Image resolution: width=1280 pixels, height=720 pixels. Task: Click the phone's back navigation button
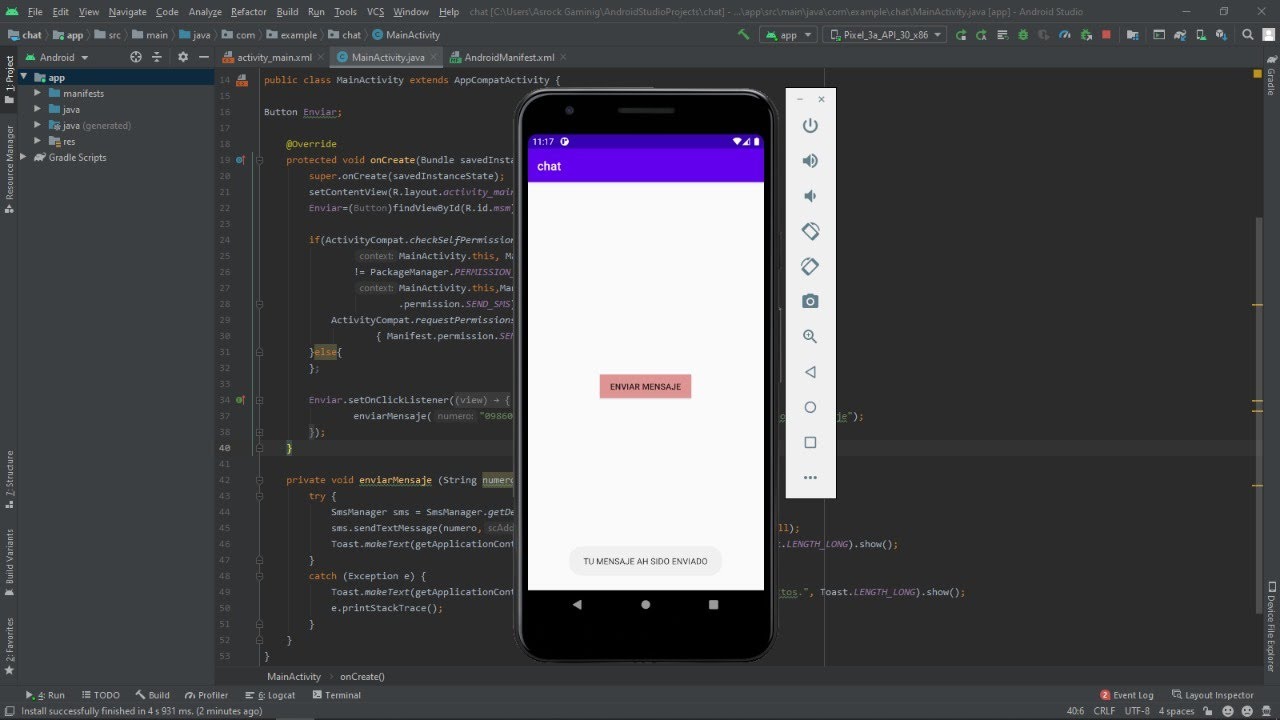tap(577, 604)
